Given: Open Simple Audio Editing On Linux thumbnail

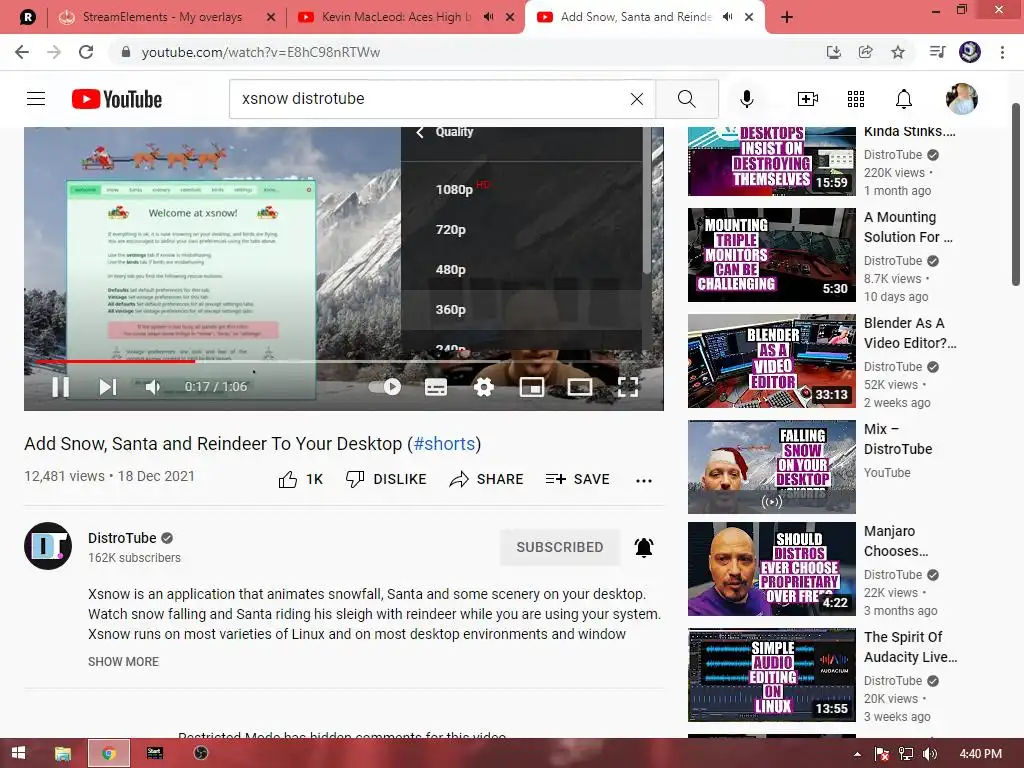Looking at the screenshot, I should tap(771, 675).
